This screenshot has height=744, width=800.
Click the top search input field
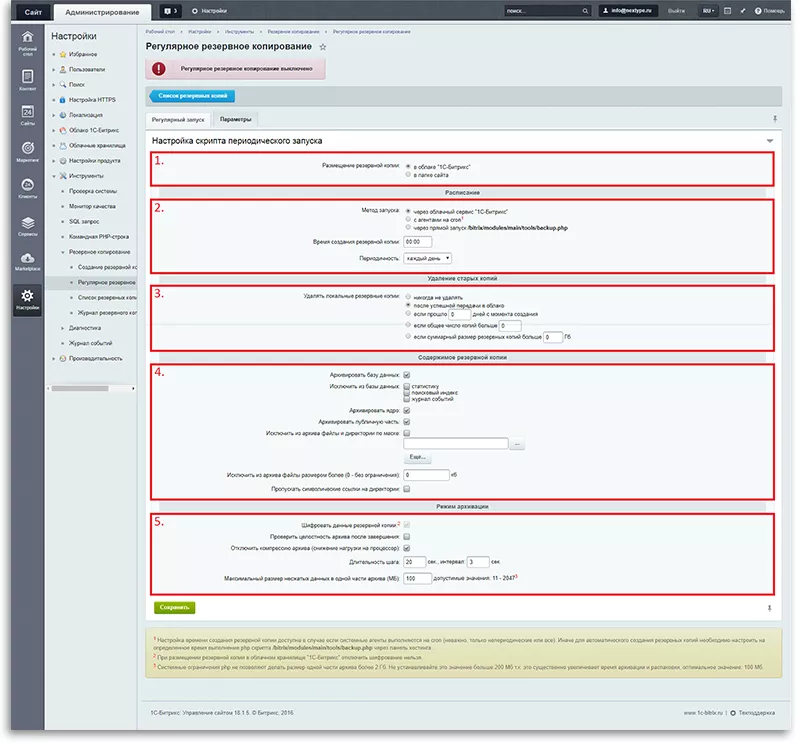pyautogui.click(x=543, y=11)
